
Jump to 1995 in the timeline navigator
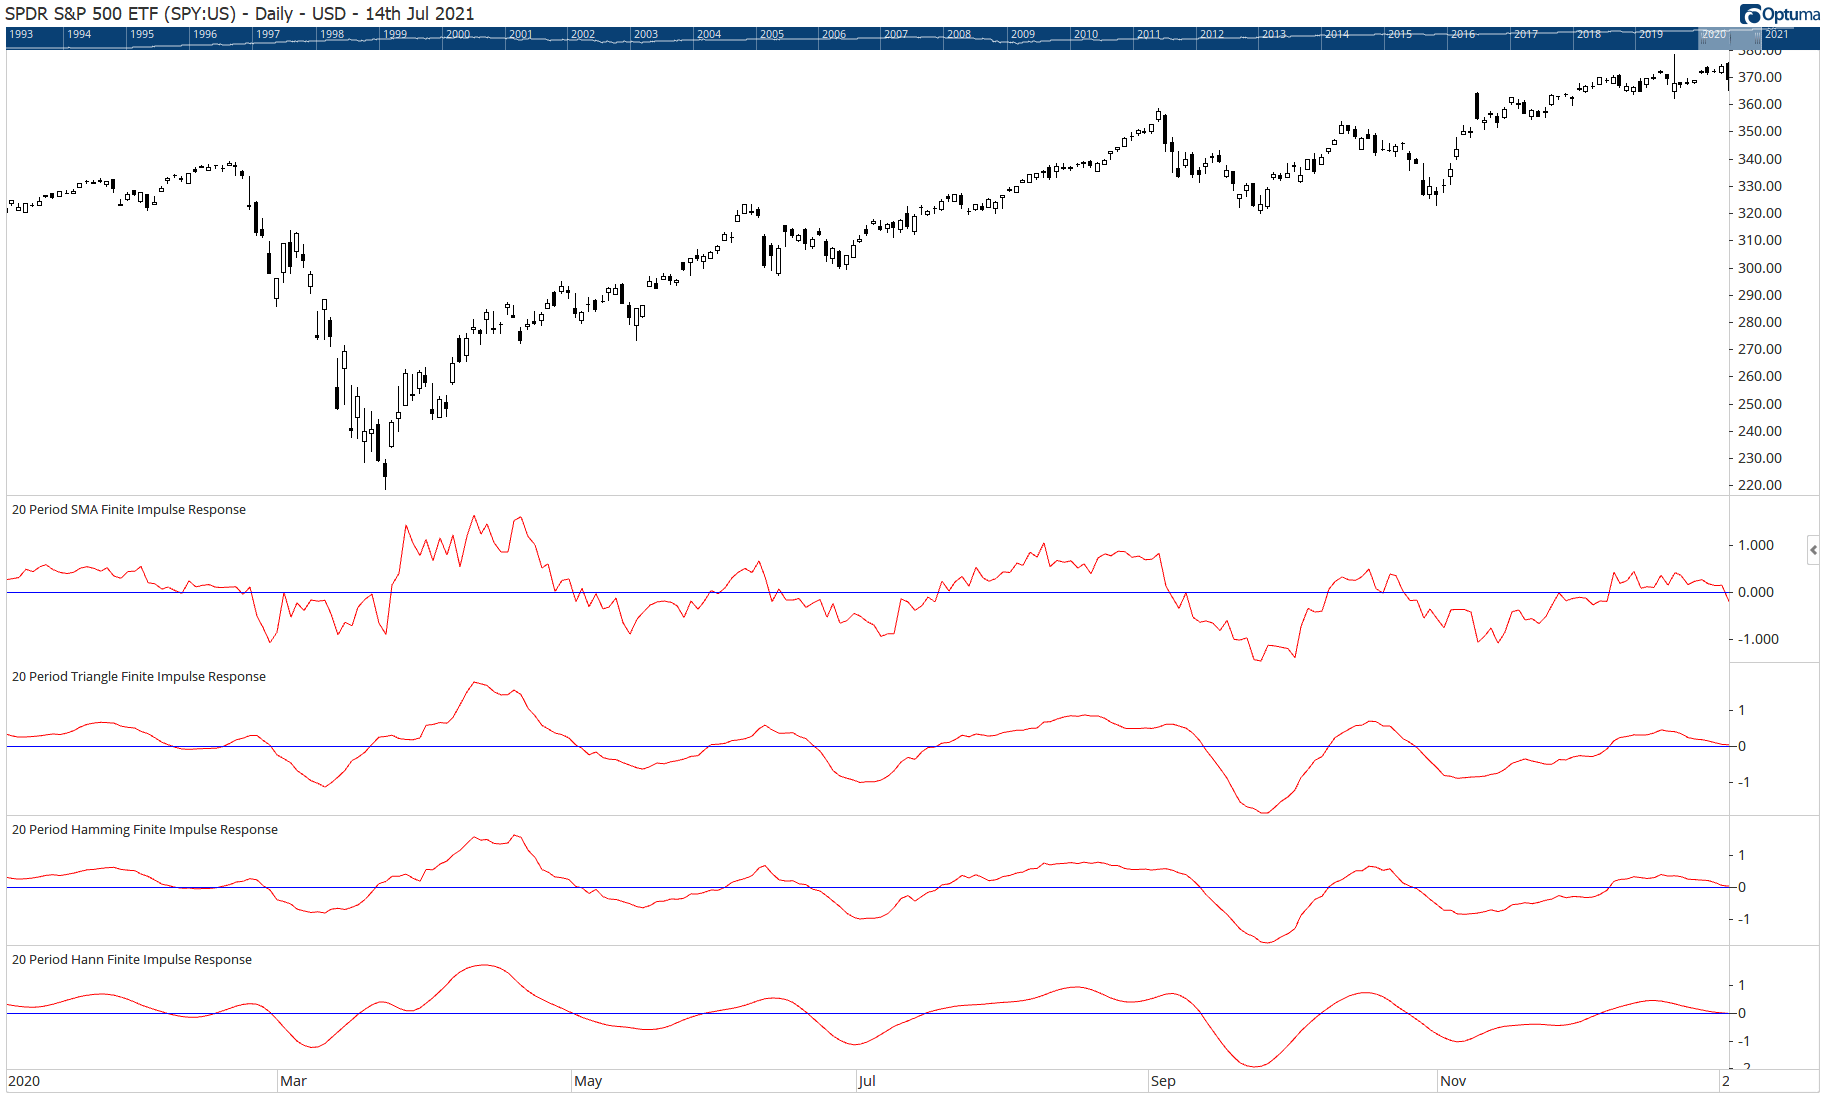(x=142, y=34)
